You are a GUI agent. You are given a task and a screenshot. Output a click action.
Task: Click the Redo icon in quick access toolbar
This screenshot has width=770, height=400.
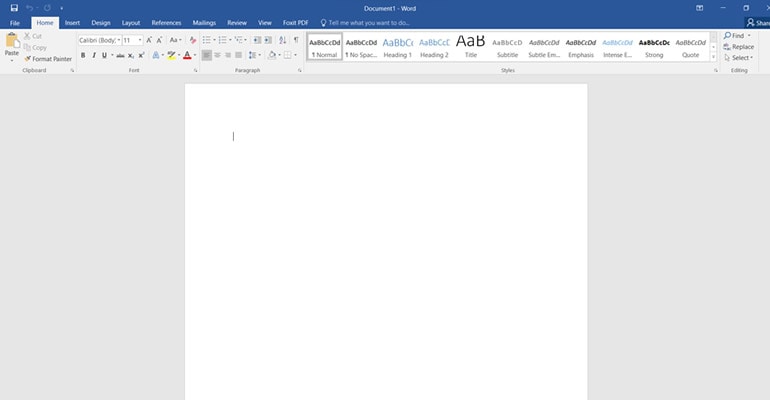coord(47,8)
